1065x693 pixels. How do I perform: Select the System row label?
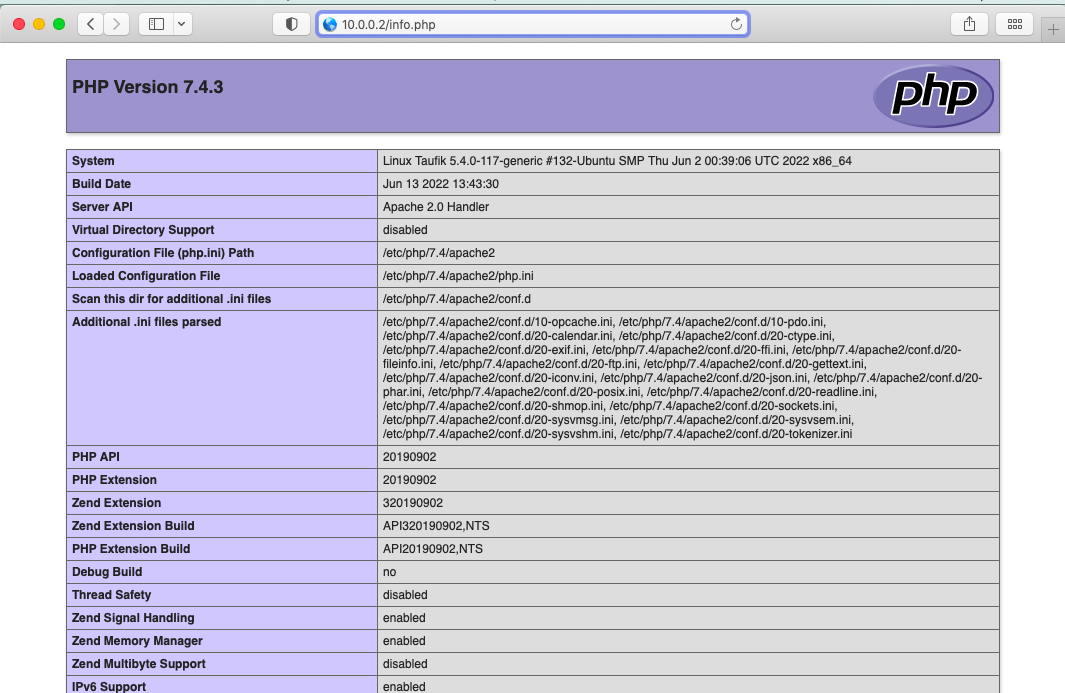[93, 161]
